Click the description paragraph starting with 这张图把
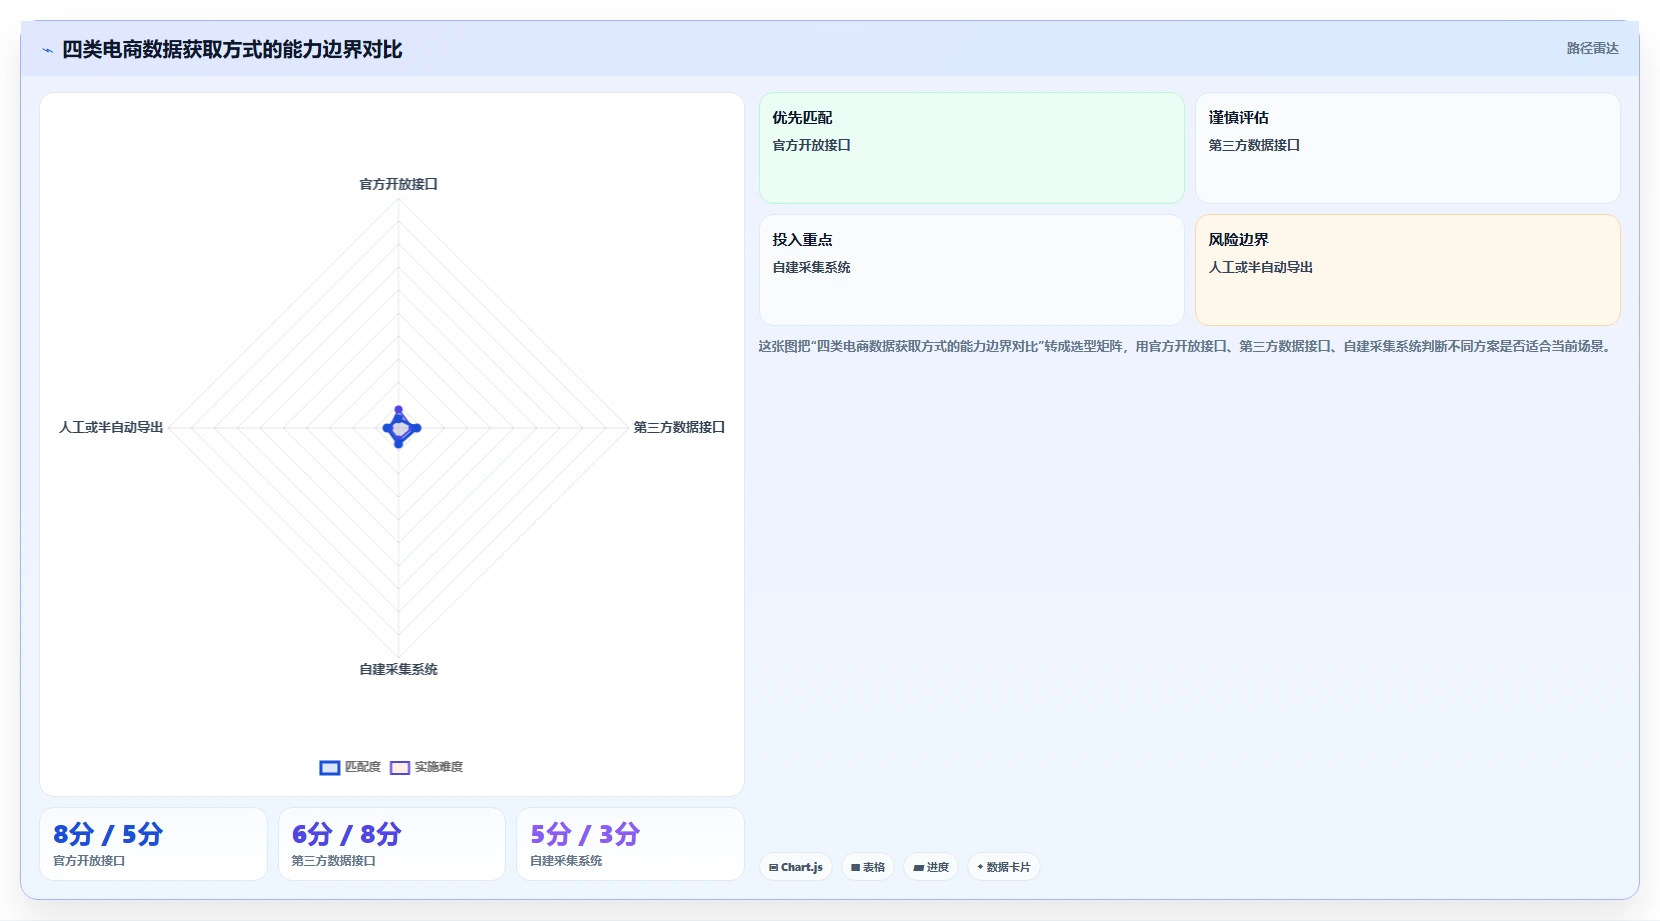This screenshot has height=921, width=1660. (1186, 346)
